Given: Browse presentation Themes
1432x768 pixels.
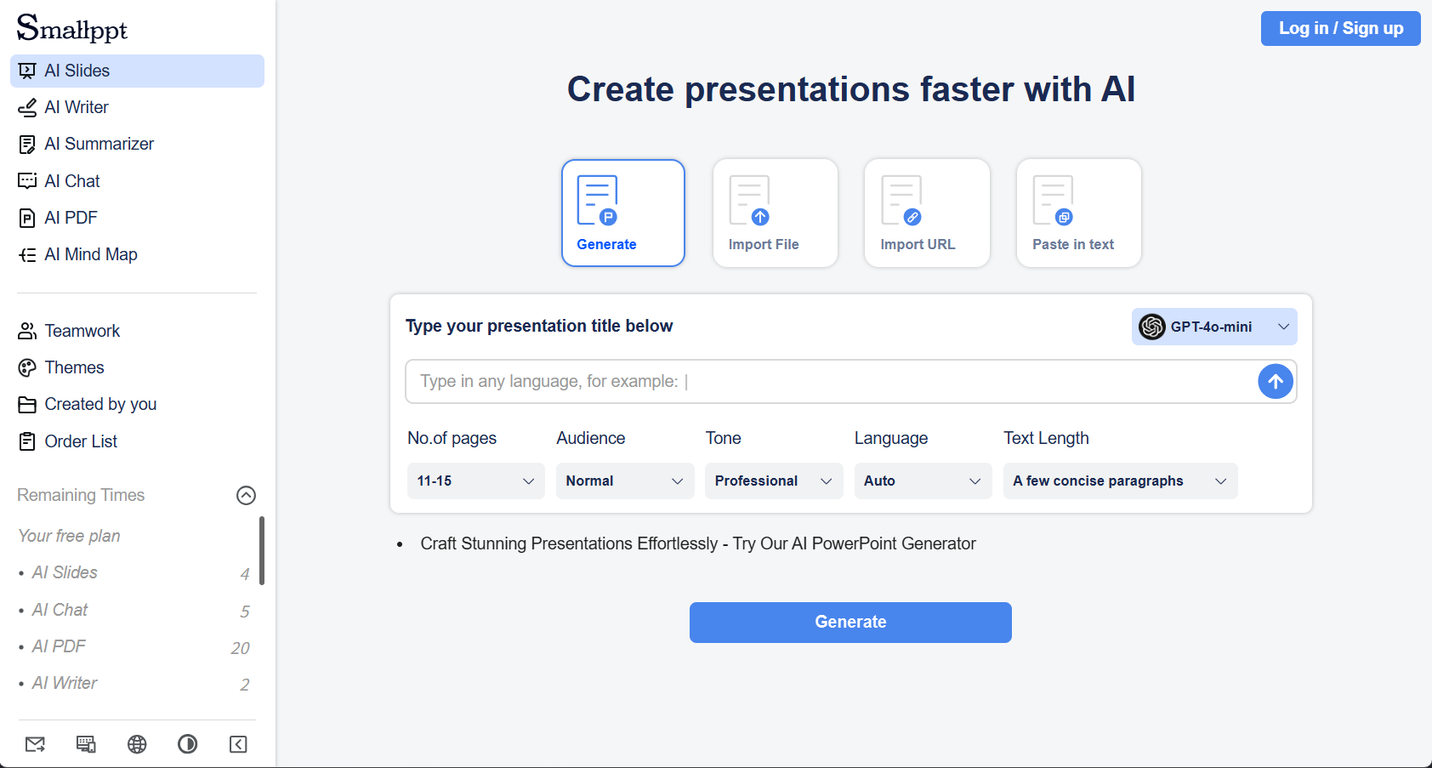Looking at the screenshot, I should tap(74, 367).
